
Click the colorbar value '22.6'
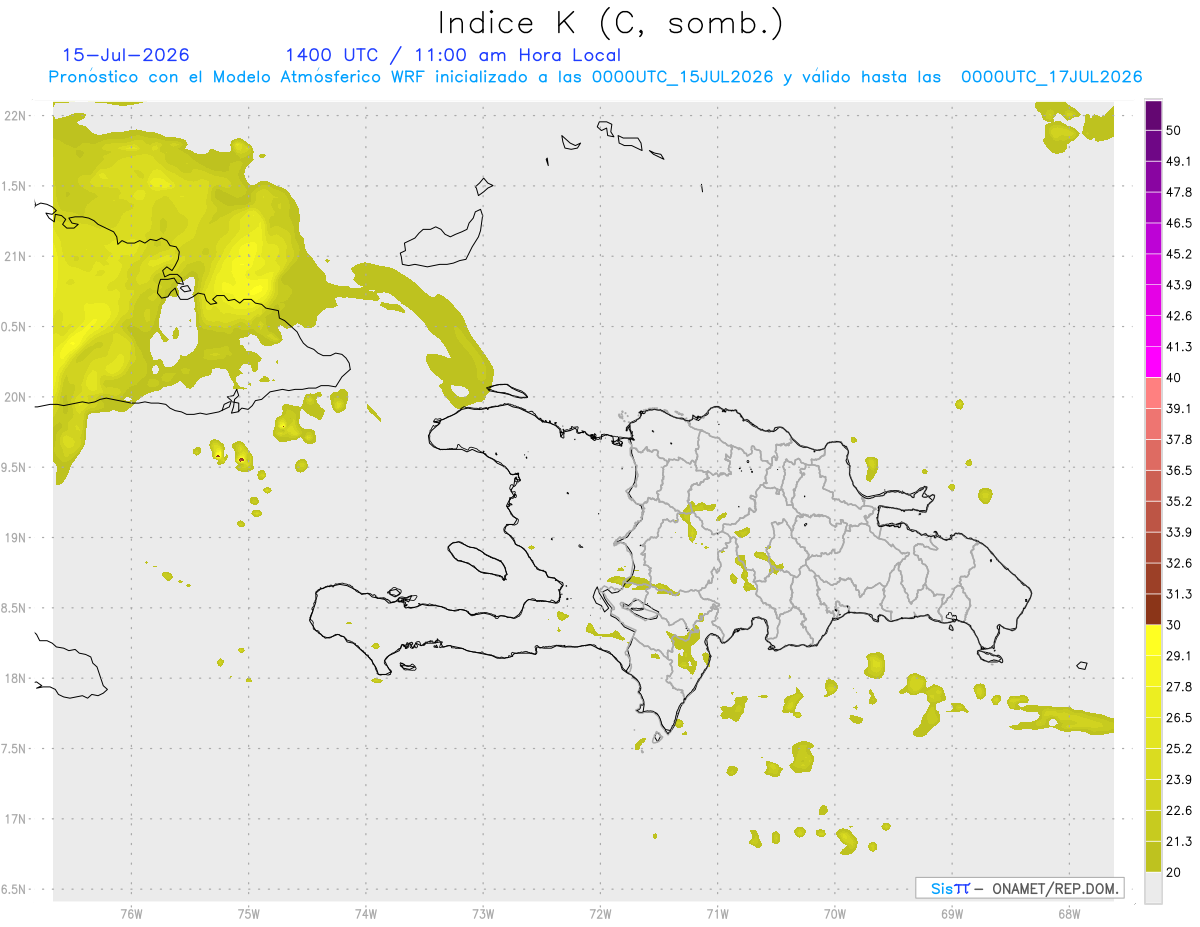tap(1179, 810)
